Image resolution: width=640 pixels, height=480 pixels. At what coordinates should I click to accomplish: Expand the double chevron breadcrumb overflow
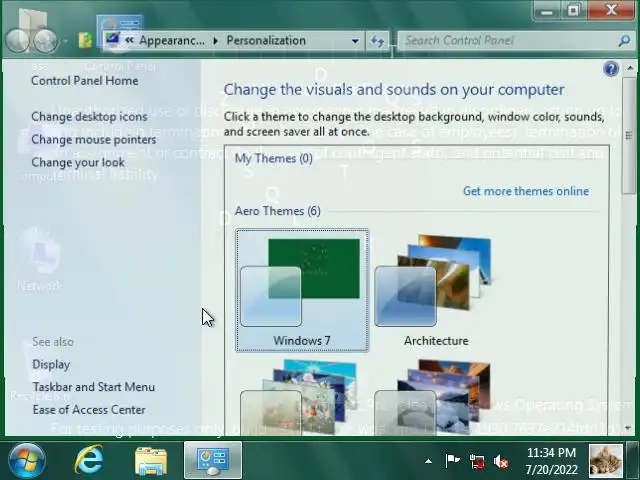pos(129,40)
